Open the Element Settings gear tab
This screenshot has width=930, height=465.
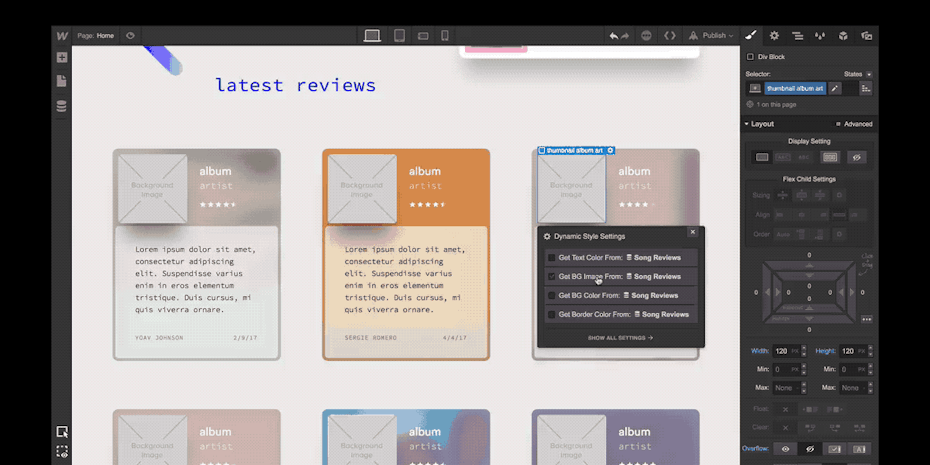click(x=774, y=36)
